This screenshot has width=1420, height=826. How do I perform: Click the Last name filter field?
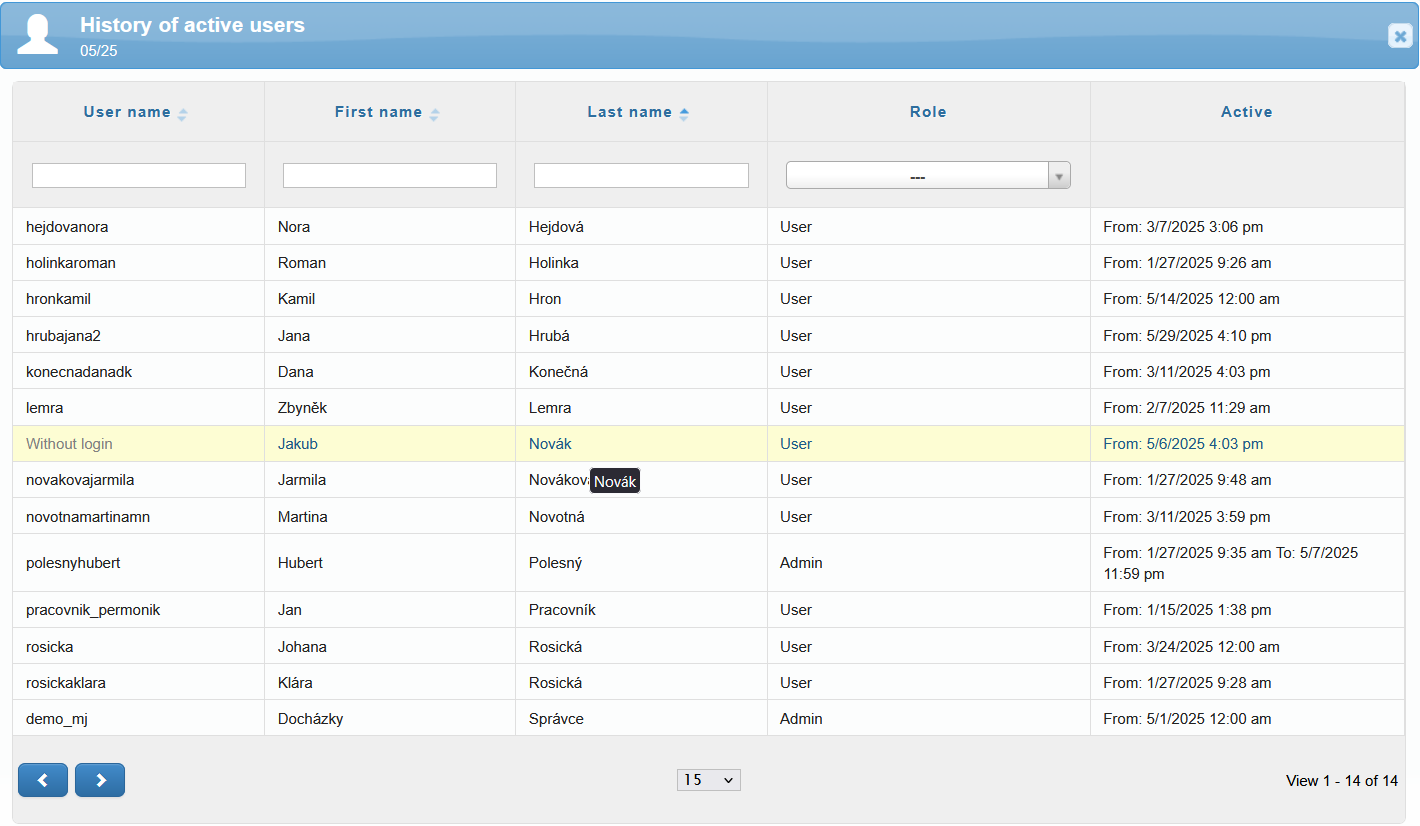tap(641, 176)
